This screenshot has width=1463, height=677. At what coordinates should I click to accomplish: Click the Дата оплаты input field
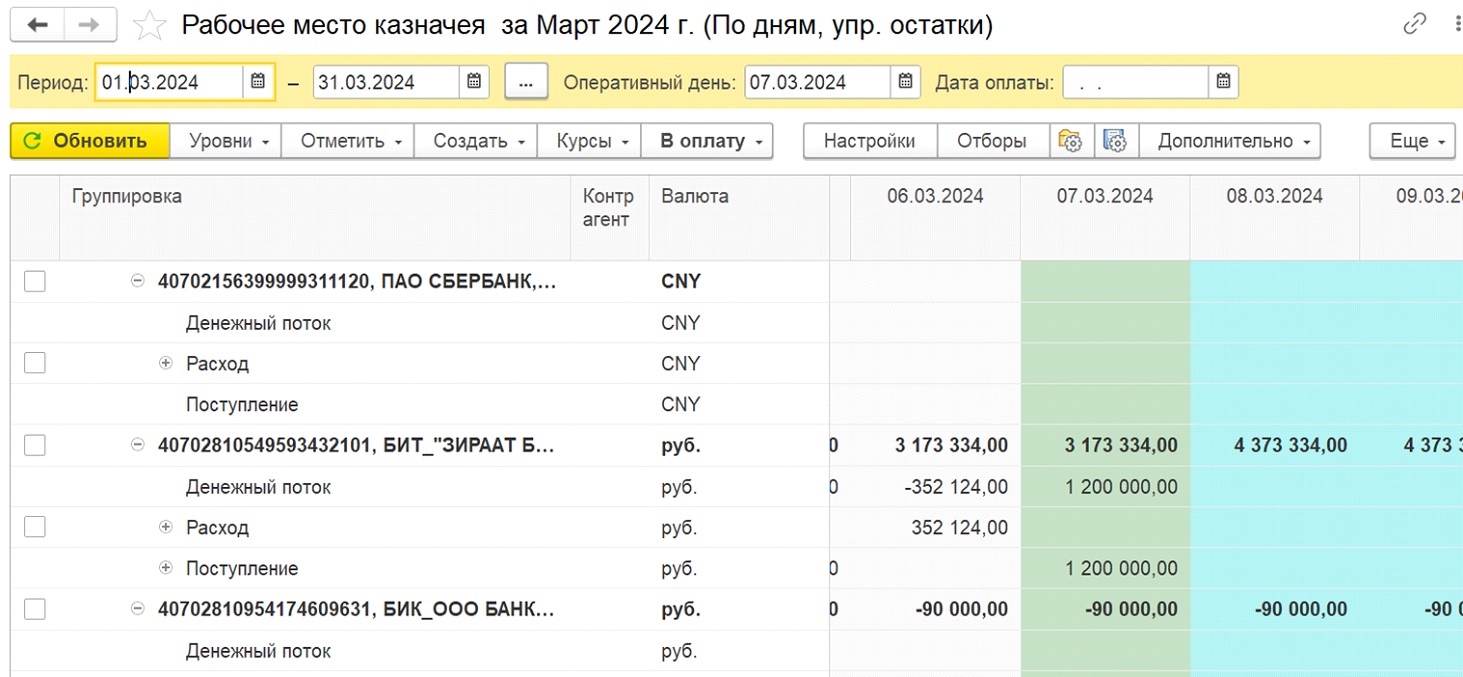click(x=1135, y=82)
